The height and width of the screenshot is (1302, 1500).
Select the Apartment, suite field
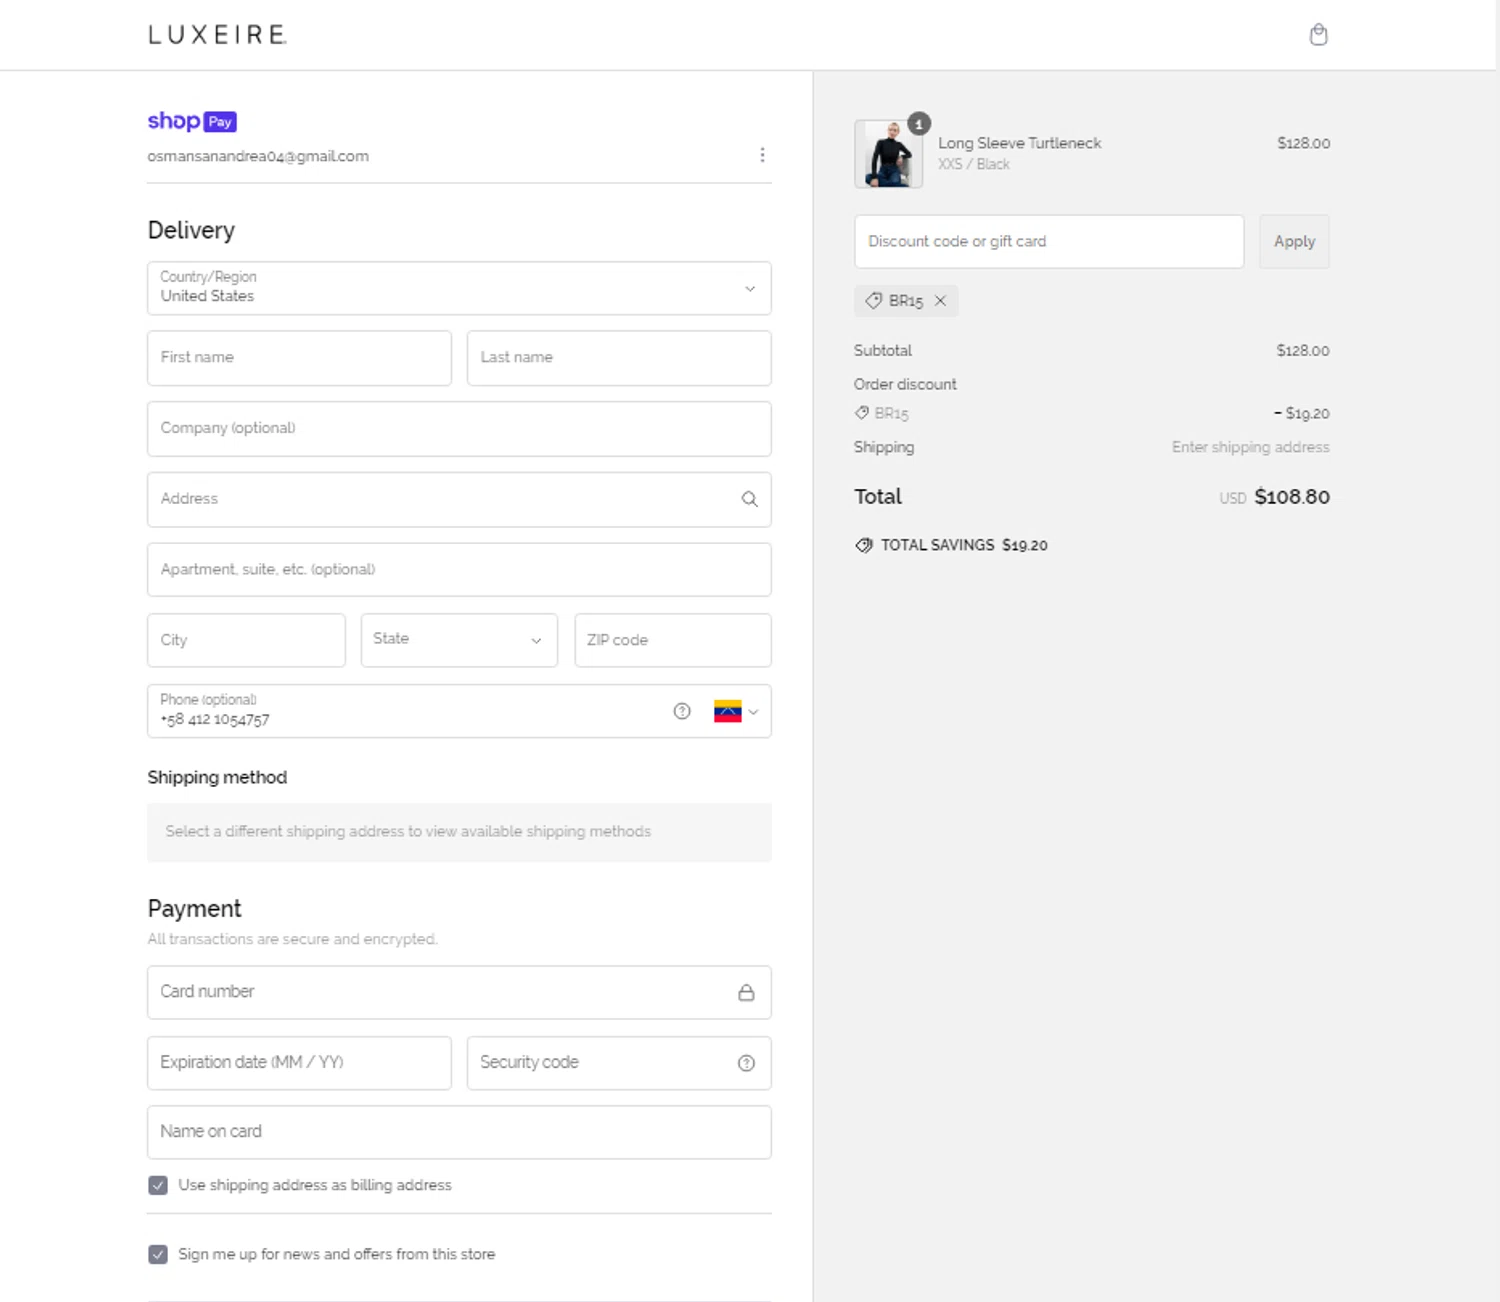(x=459, y=570)
